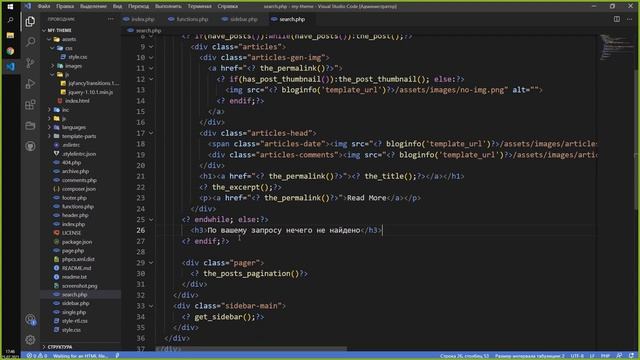The width and height of the screenshot is (640, 360).
Task: Open the Explorer panel ellipsis menu
Action: click(111, 19)
